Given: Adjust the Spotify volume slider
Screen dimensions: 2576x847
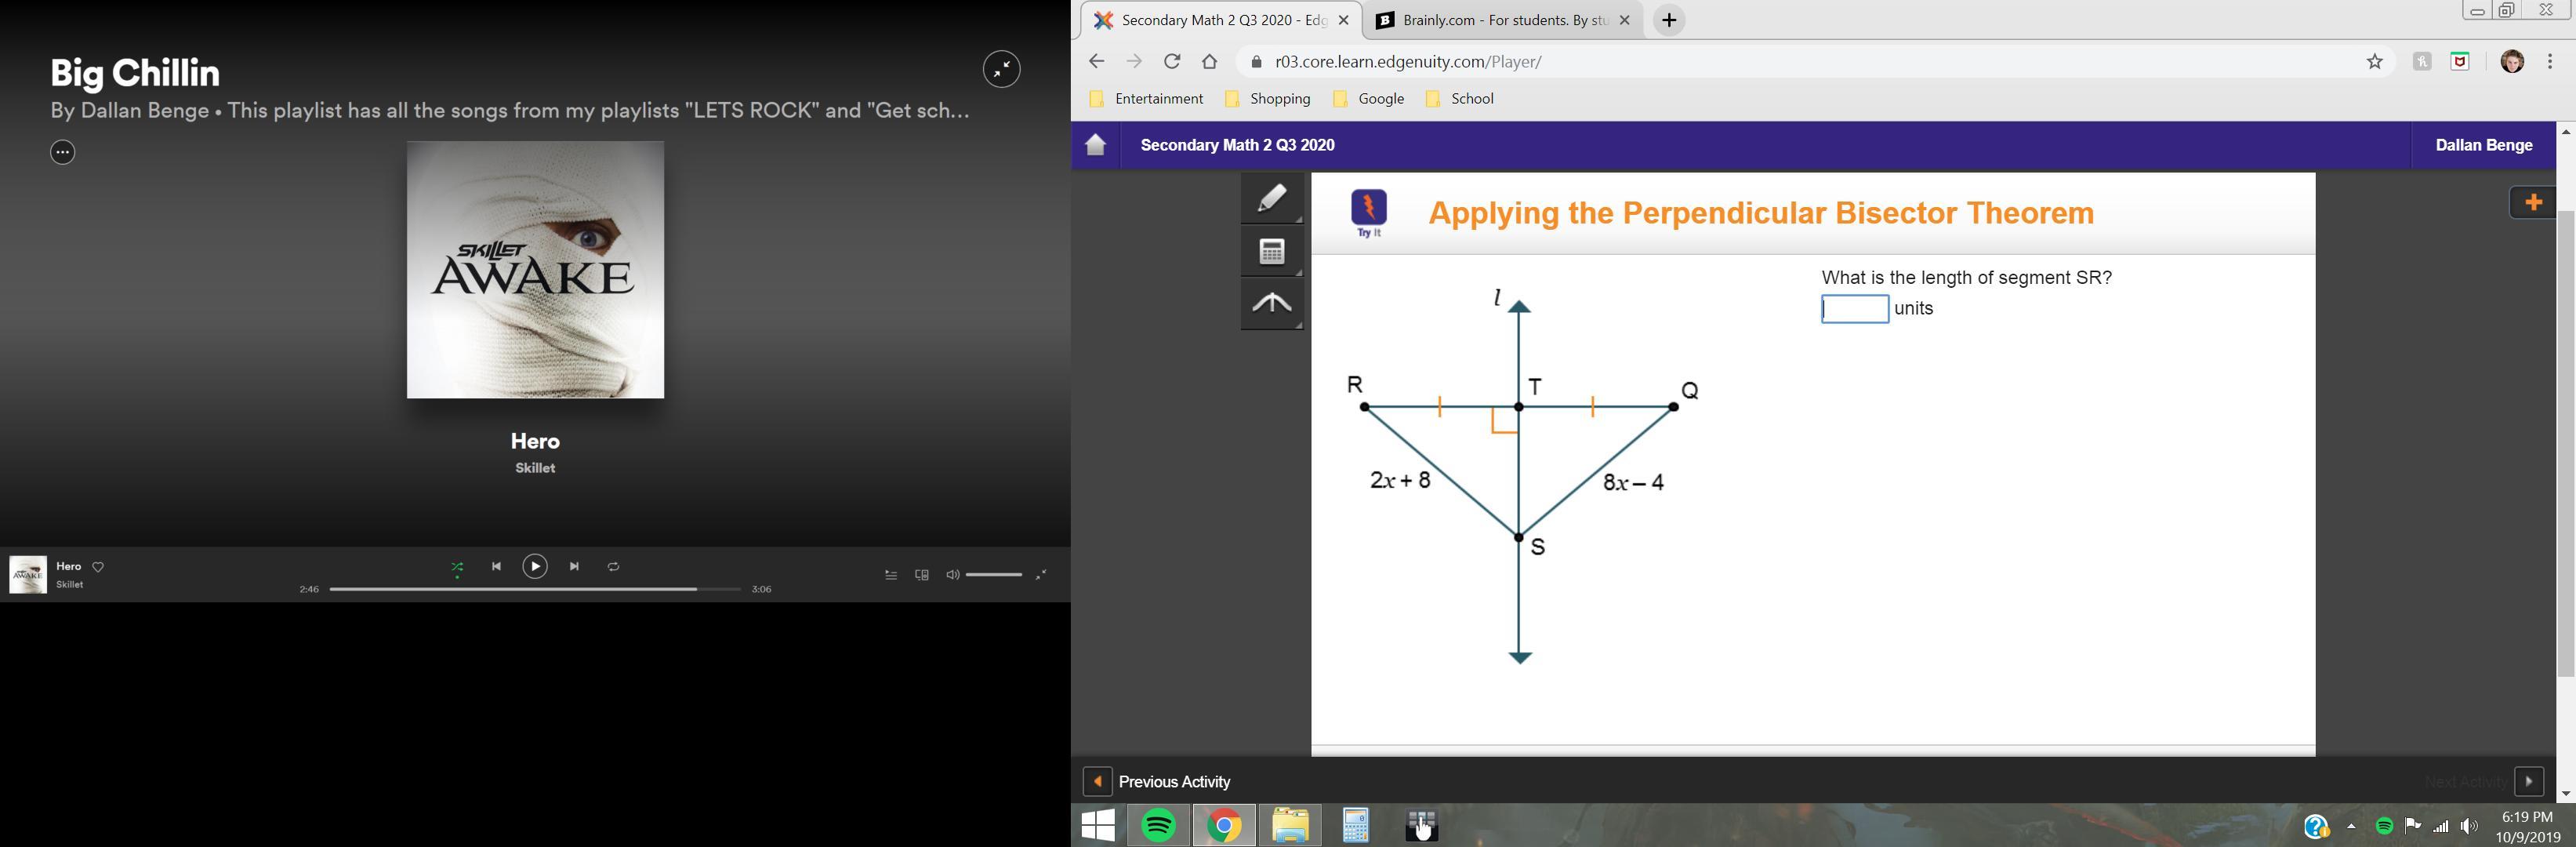Looking at the screenshot, I should [x=993, y=575].
